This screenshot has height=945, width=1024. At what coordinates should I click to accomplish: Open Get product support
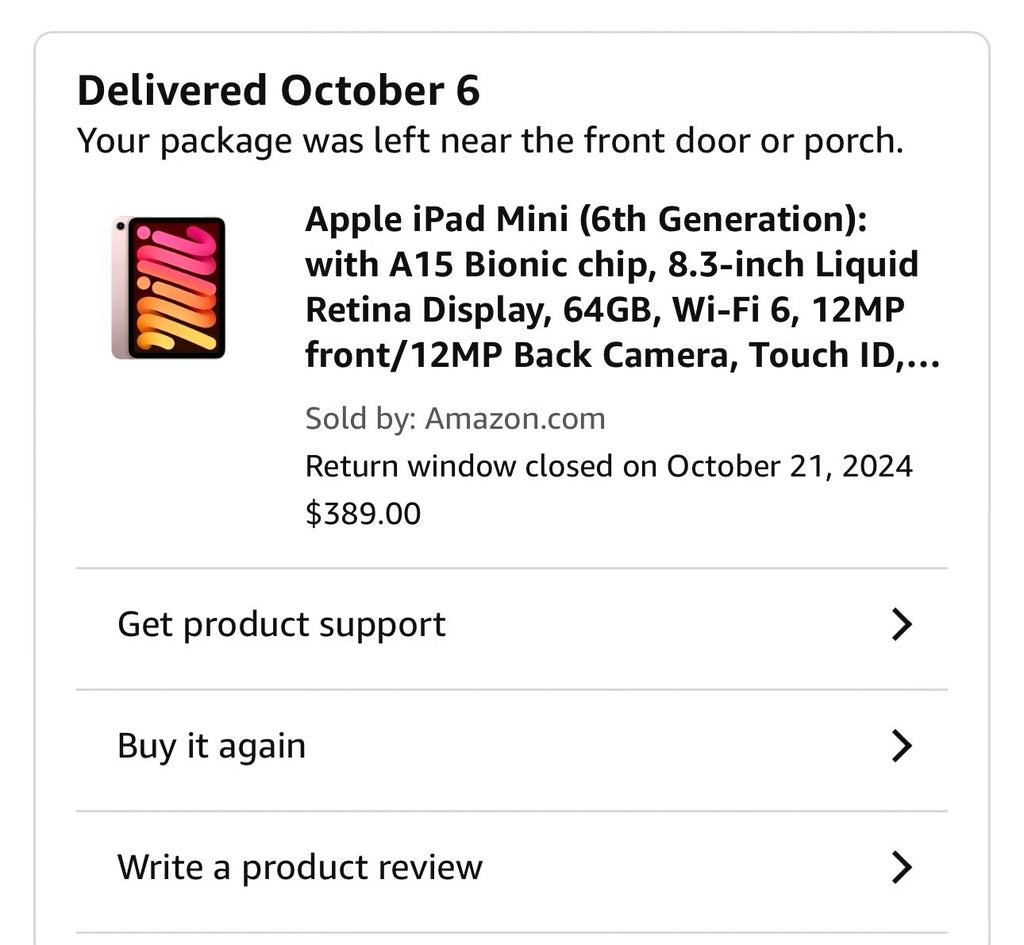click(281, 624)
